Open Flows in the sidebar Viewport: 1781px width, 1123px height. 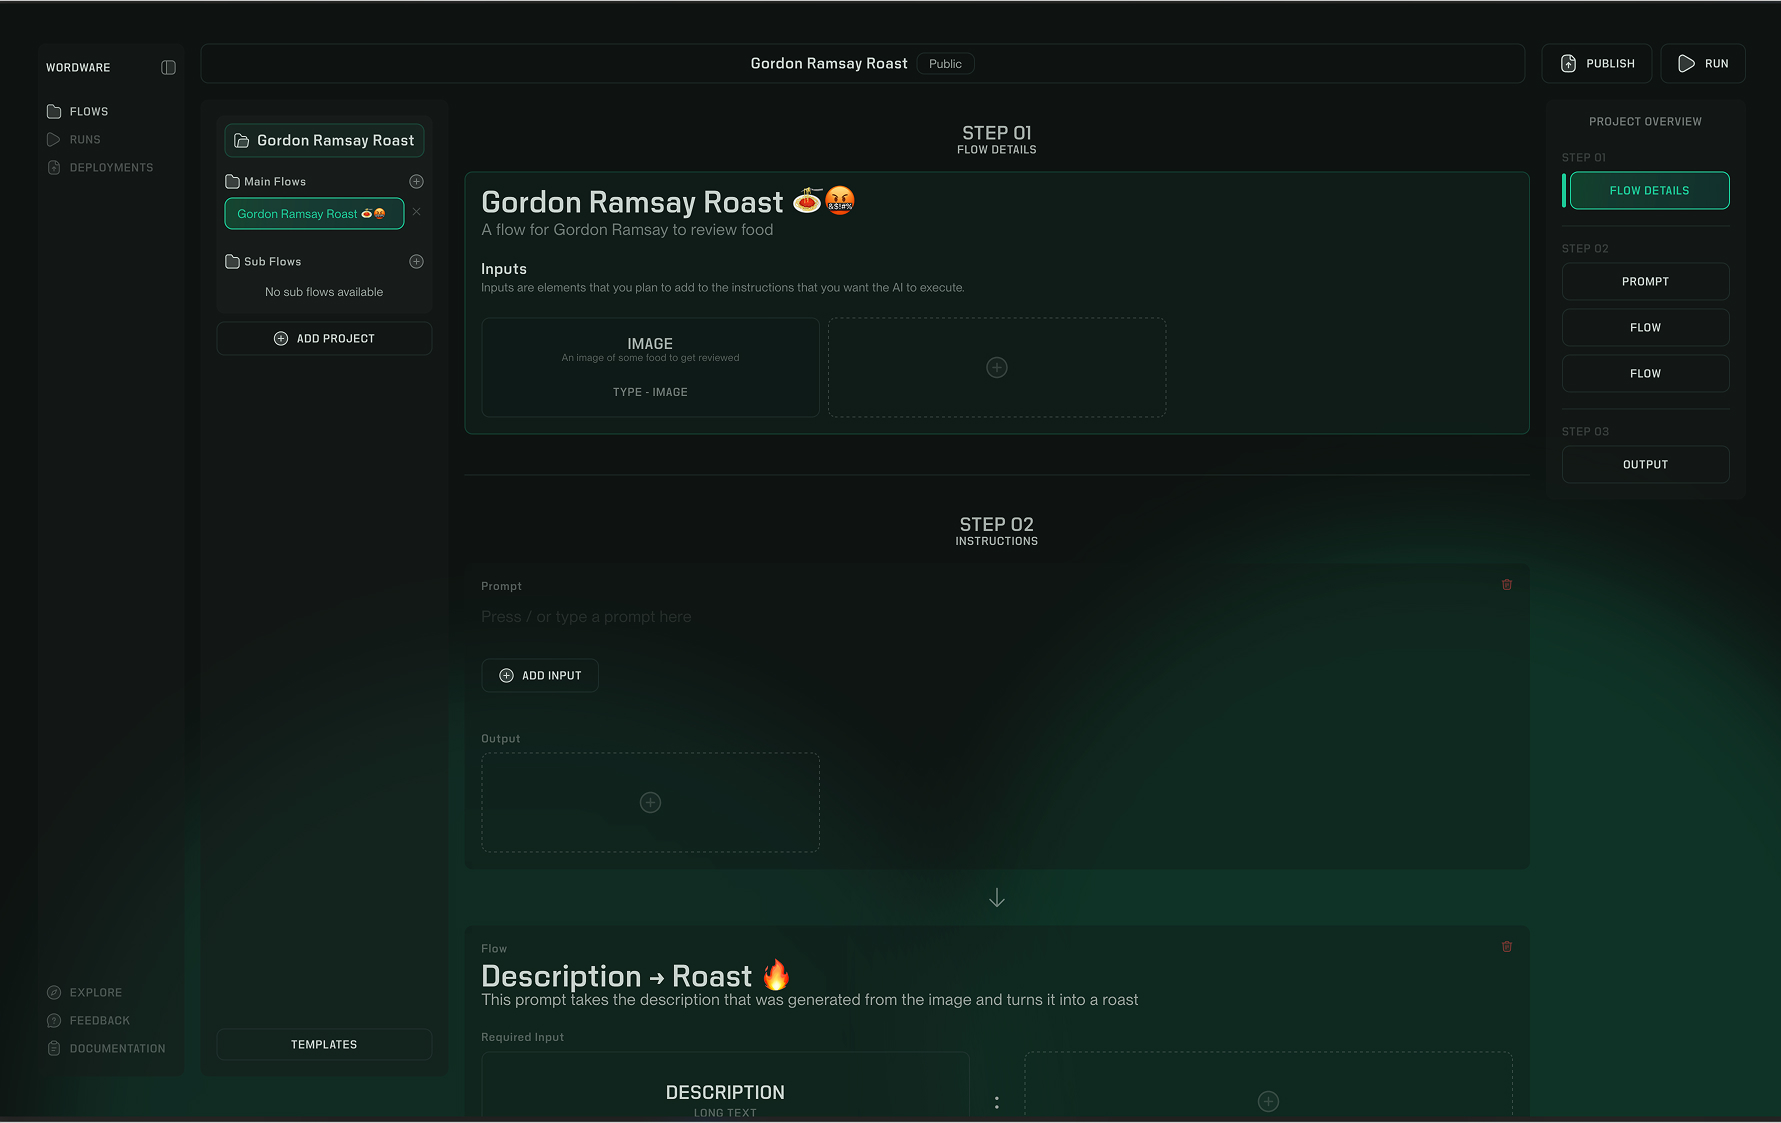click(77, 111)
